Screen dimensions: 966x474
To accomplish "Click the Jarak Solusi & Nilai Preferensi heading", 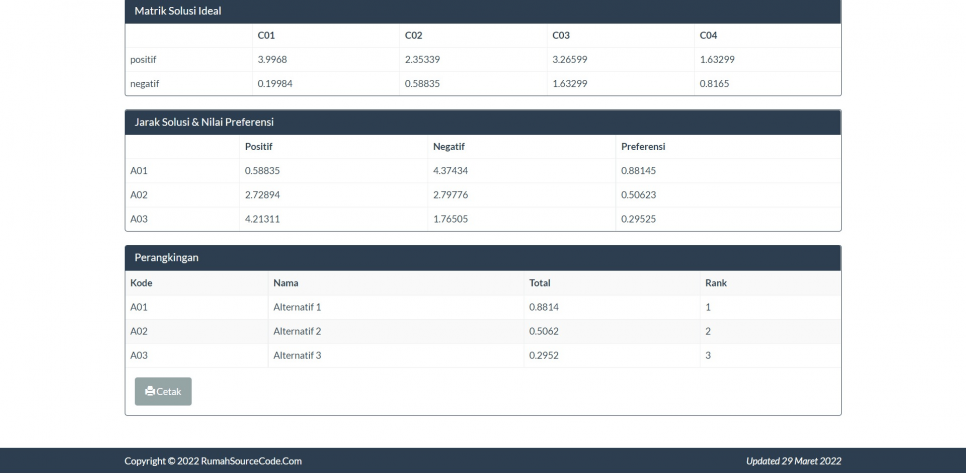I will click(204, 122).
